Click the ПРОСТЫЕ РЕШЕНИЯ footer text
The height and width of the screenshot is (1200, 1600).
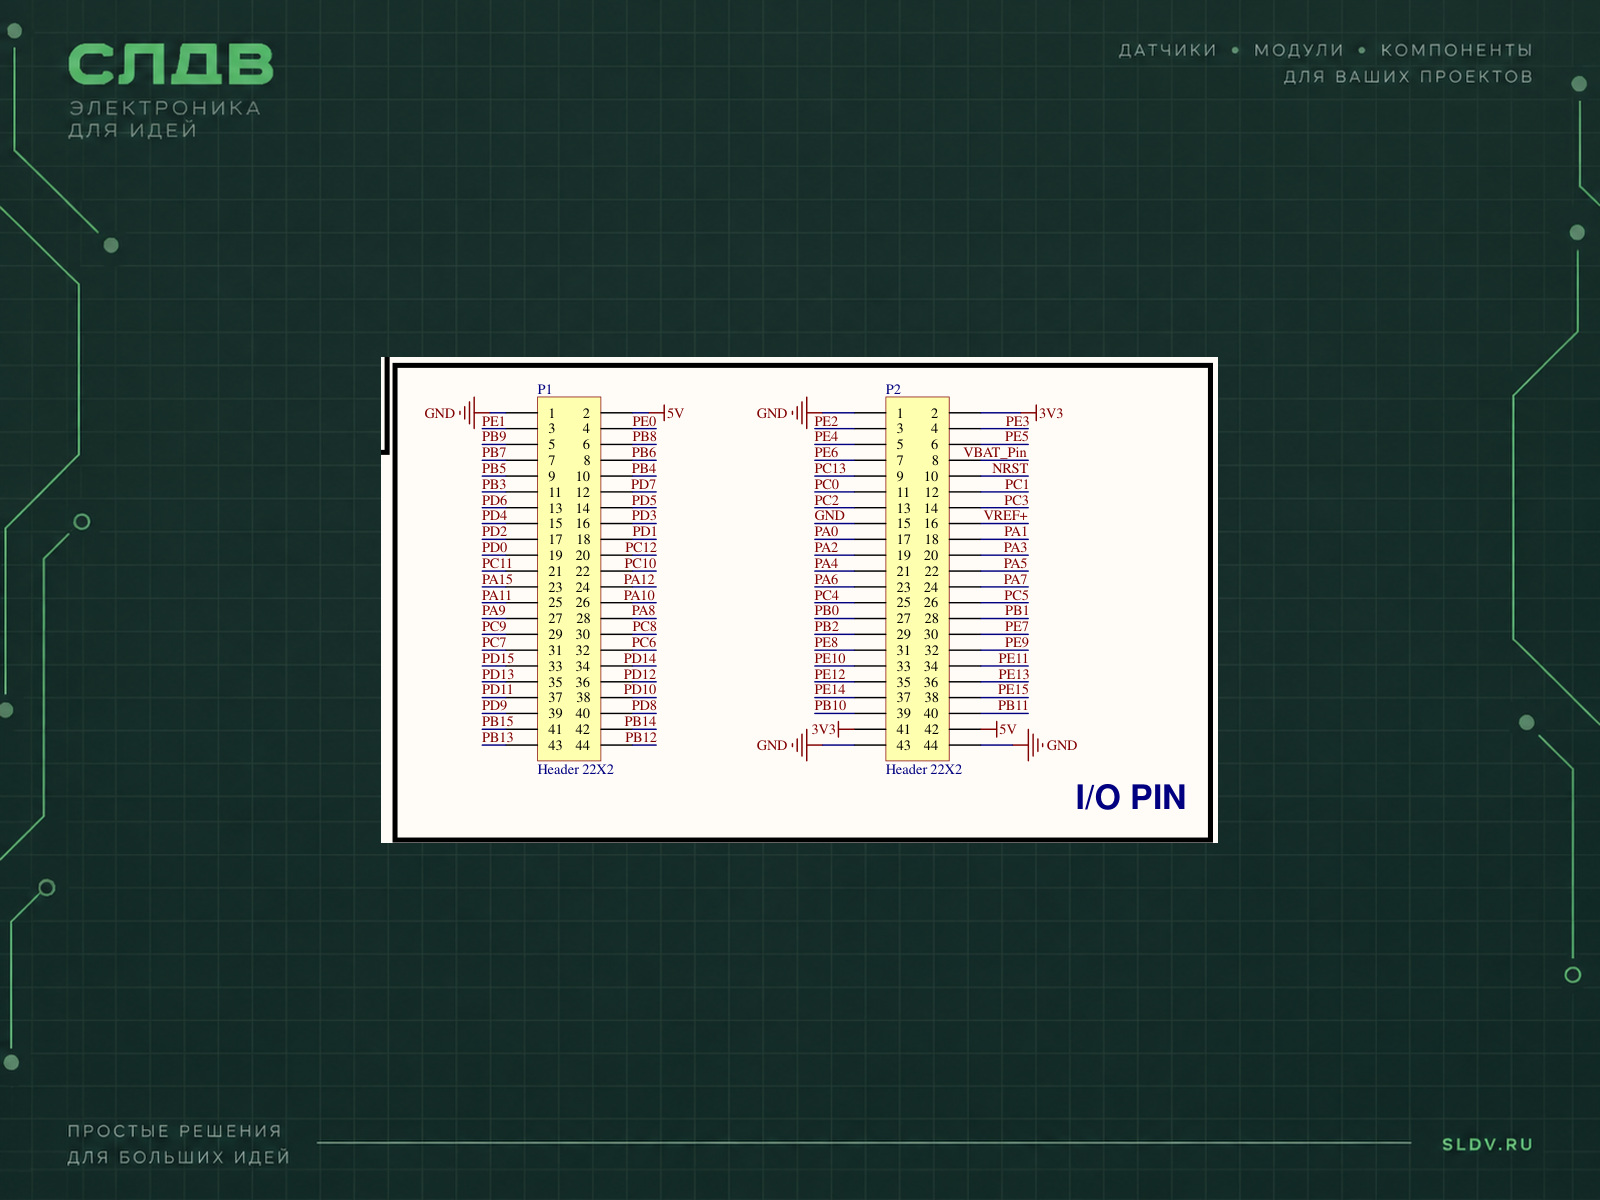click(175, 1131)
